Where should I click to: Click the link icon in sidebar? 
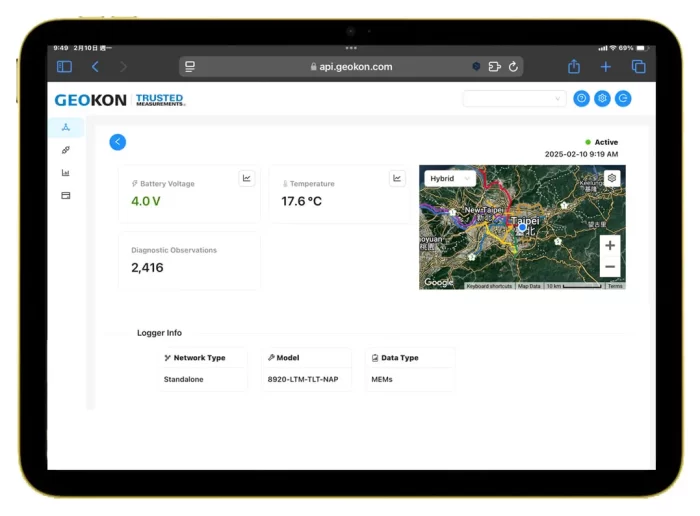coord(66,150)
